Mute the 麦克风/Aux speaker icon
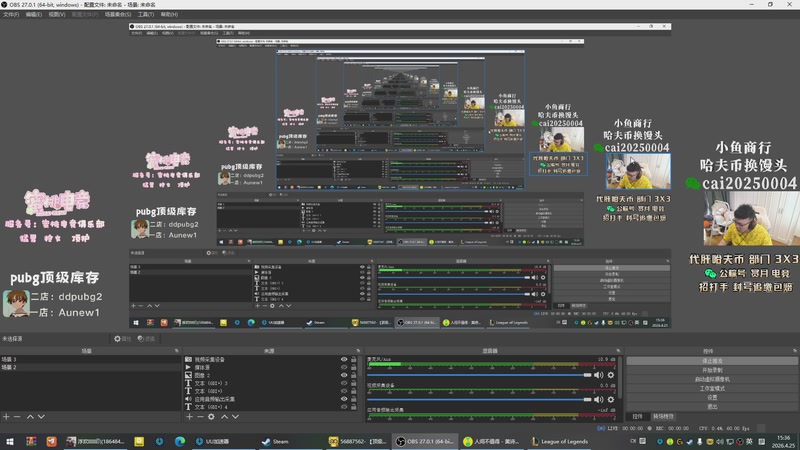 598,375
